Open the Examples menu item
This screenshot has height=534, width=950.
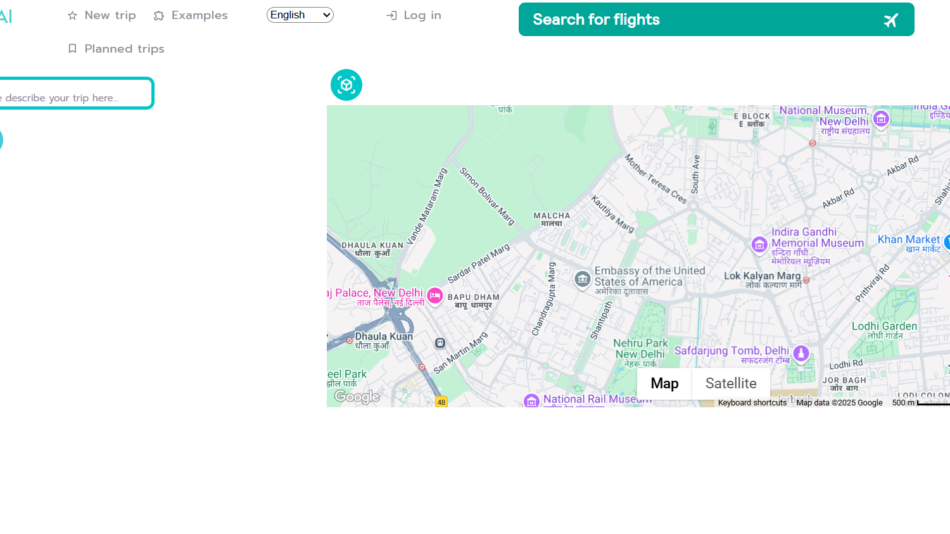(190, 16)
